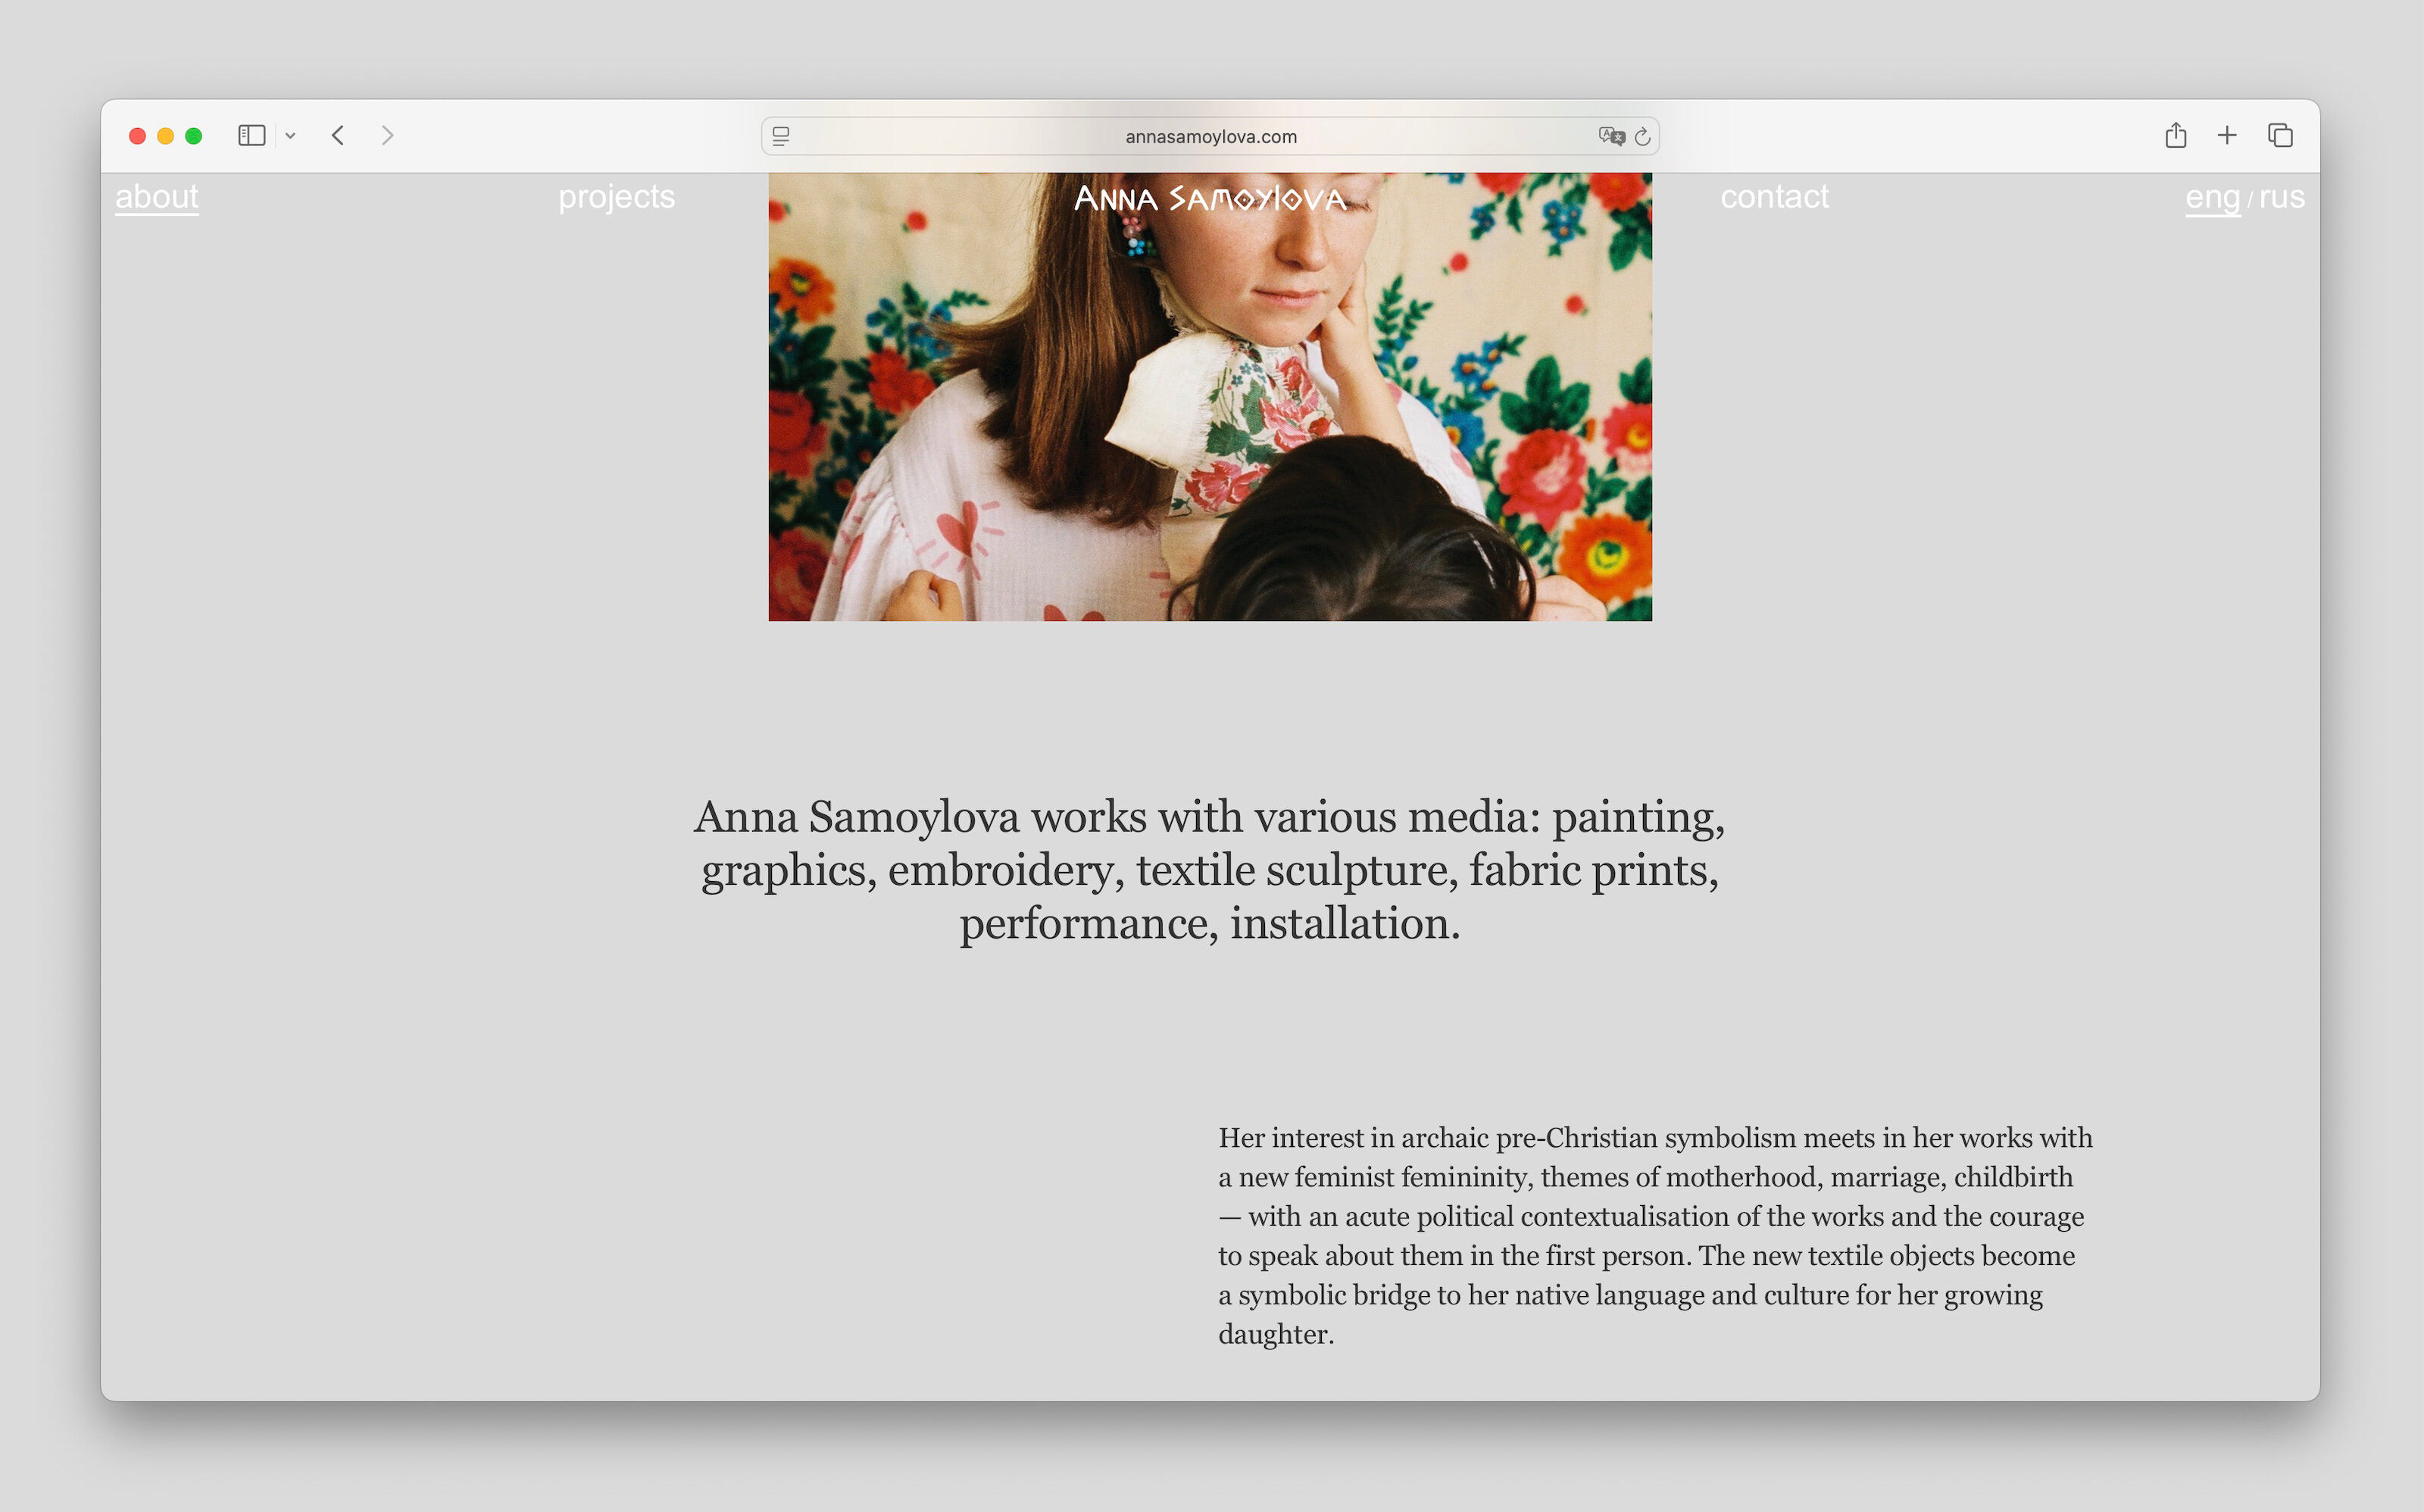
Task: Go back with the left arrow
Action: pyautogui.click(x=338, y=135)
